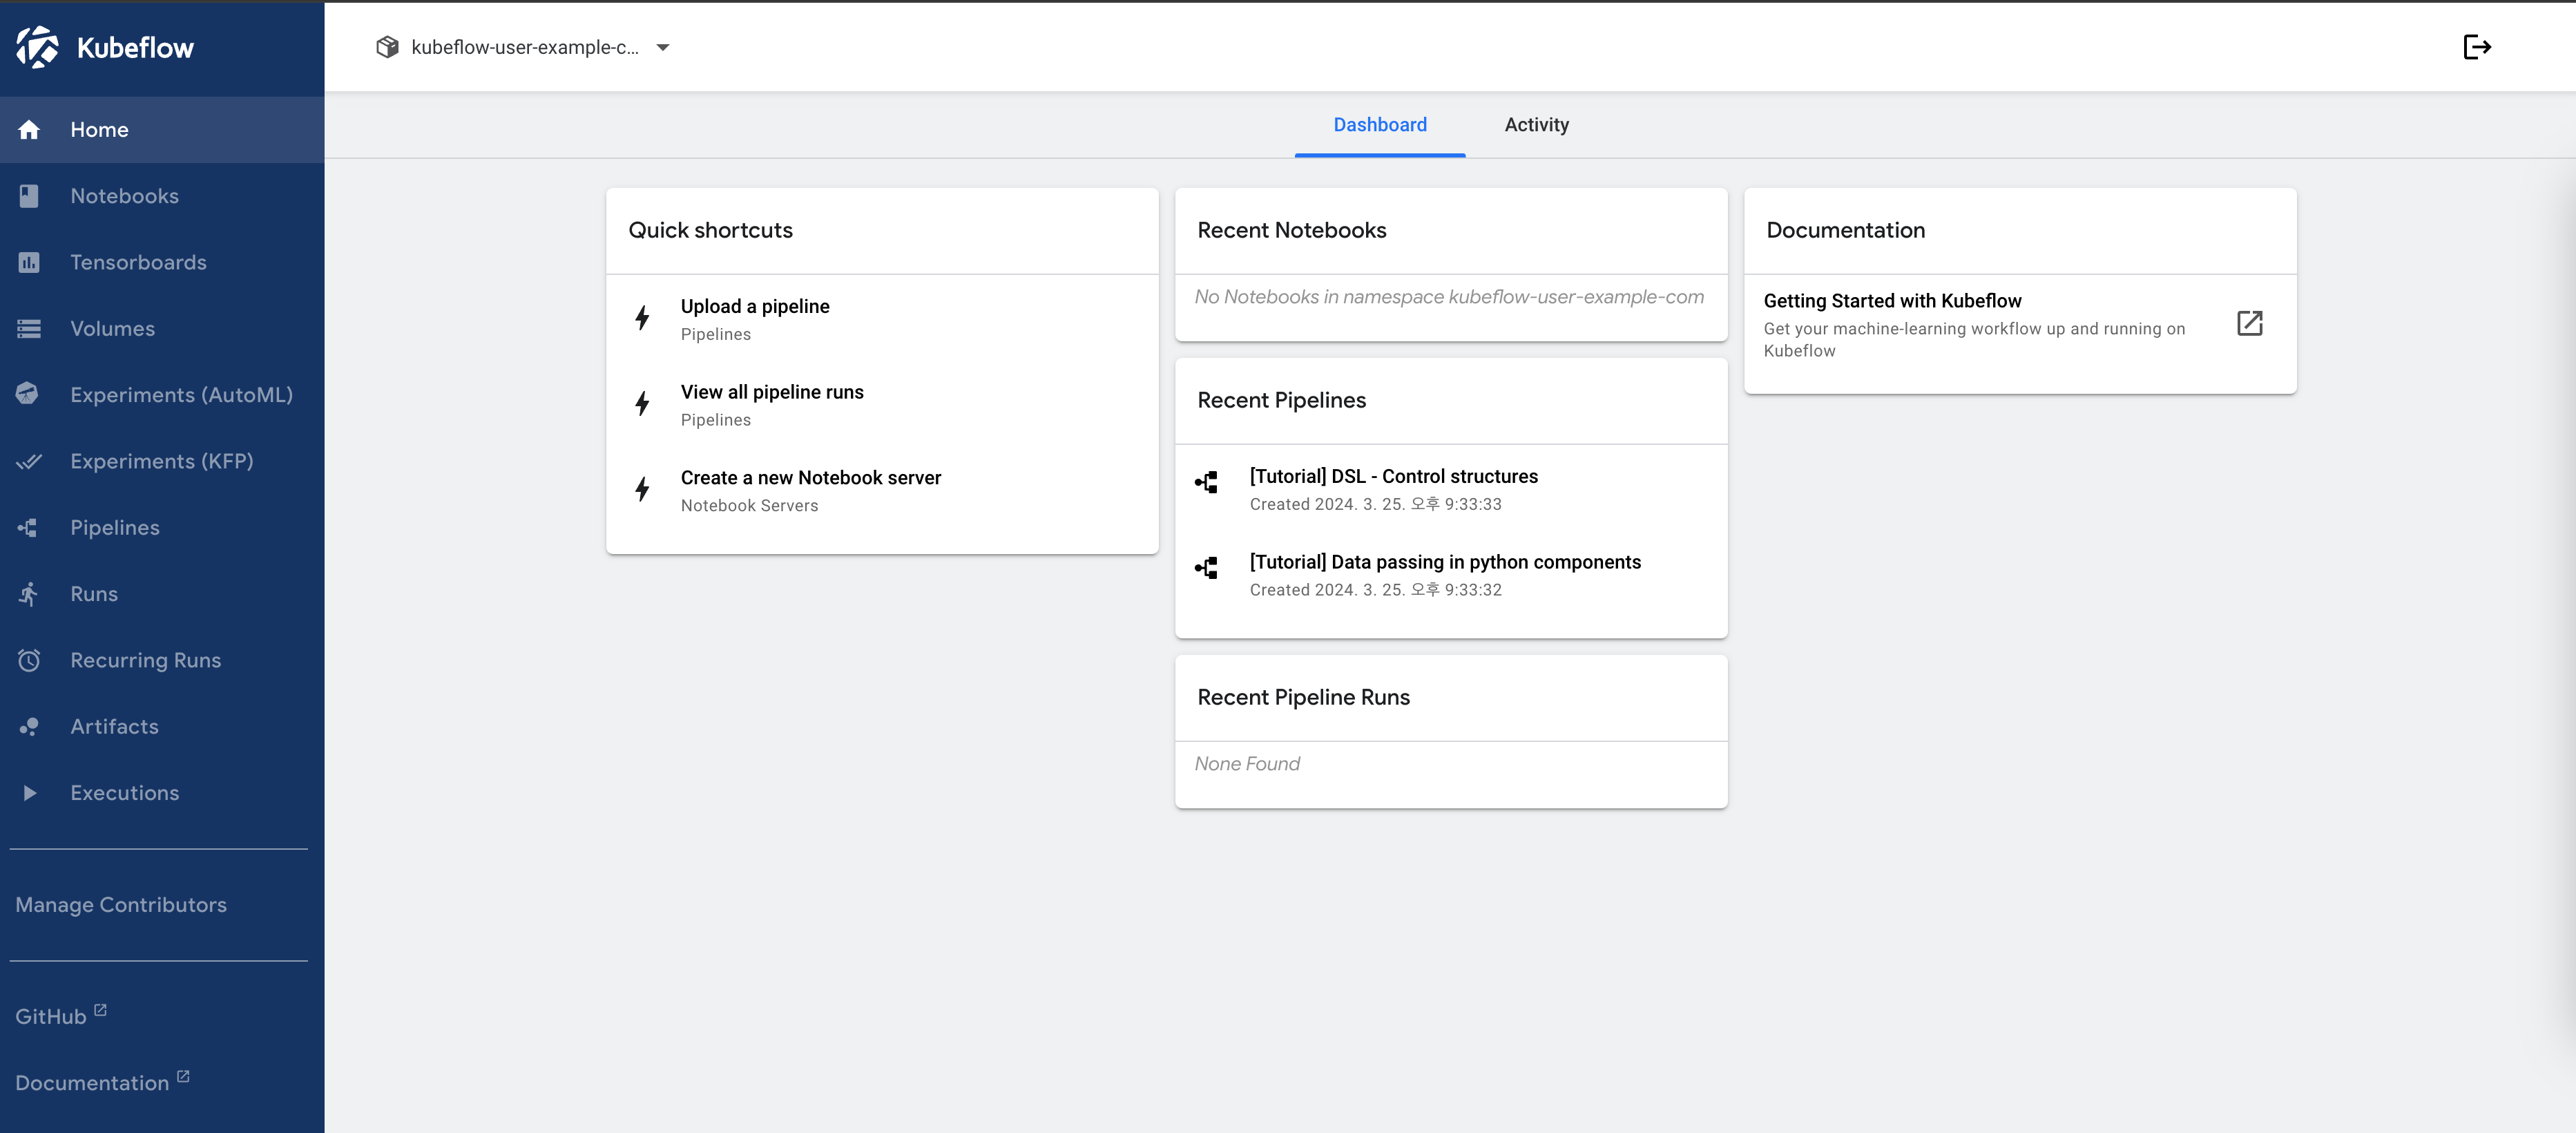Screen dimensions: 2576x1133
Task: Open Artifacts in the sidebar
Action: point(162,726)
